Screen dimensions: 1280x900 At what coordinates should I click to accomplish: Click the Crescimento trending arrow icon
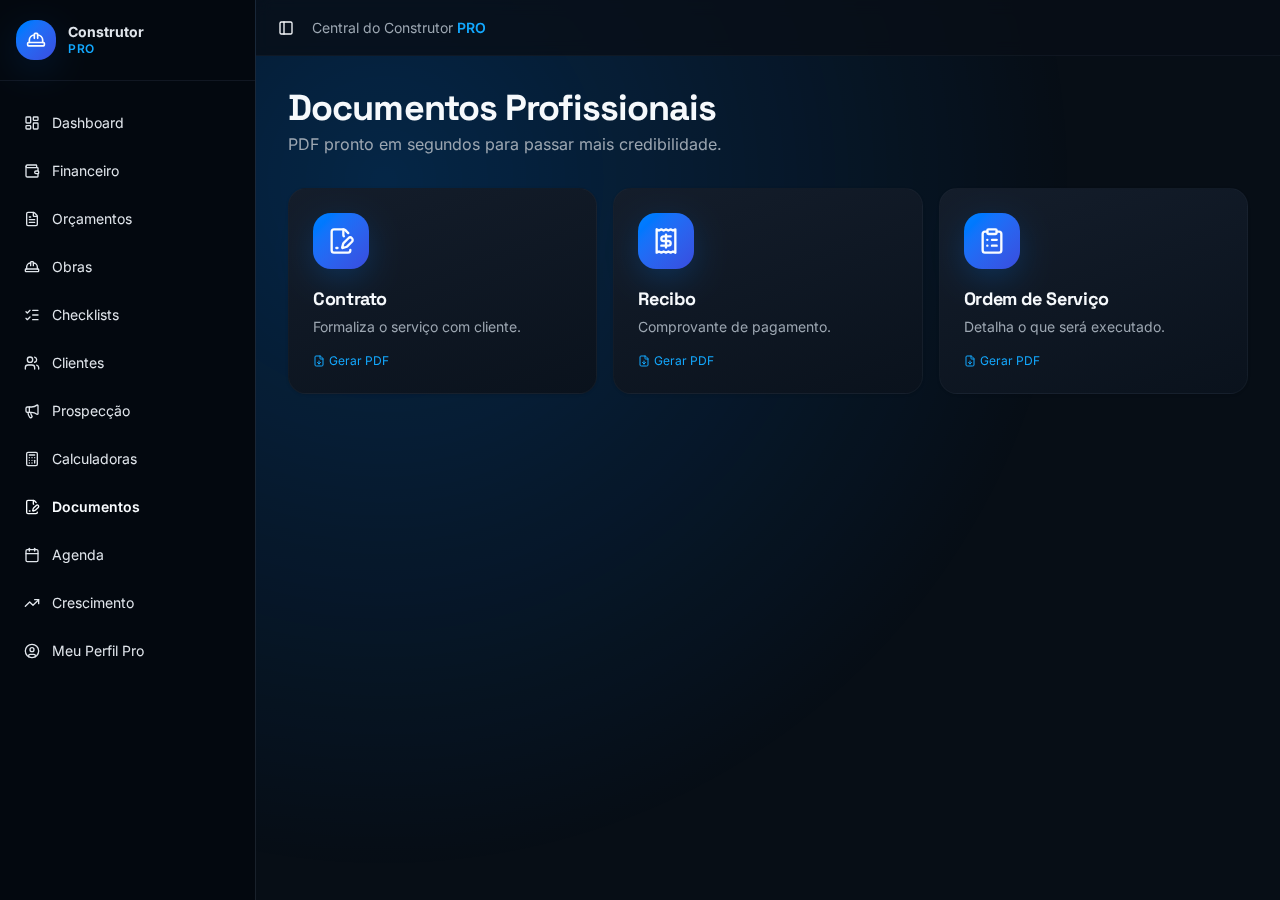32,603
